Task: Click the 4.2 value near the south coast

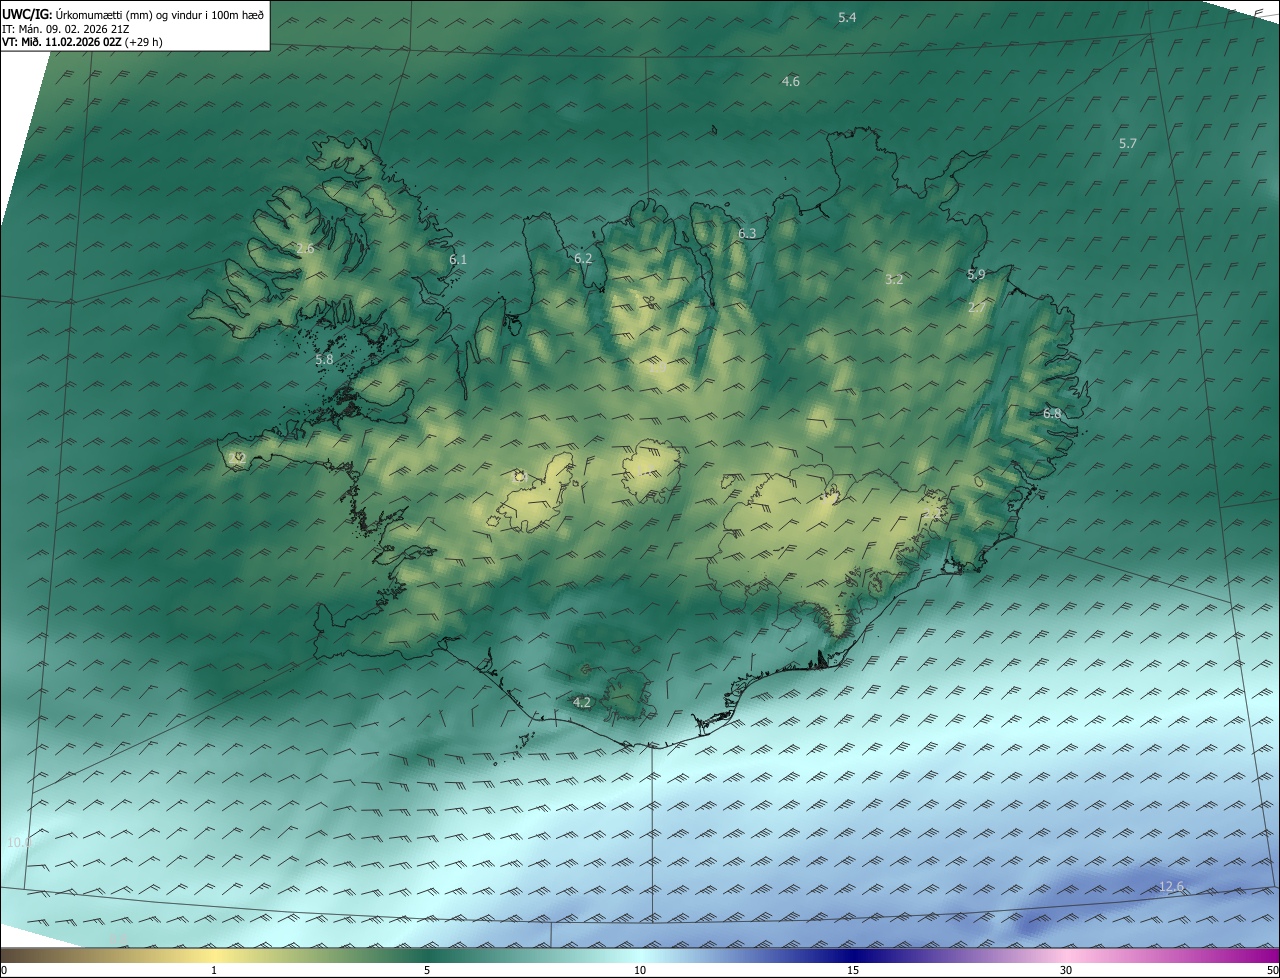Action: pos(582,703)
